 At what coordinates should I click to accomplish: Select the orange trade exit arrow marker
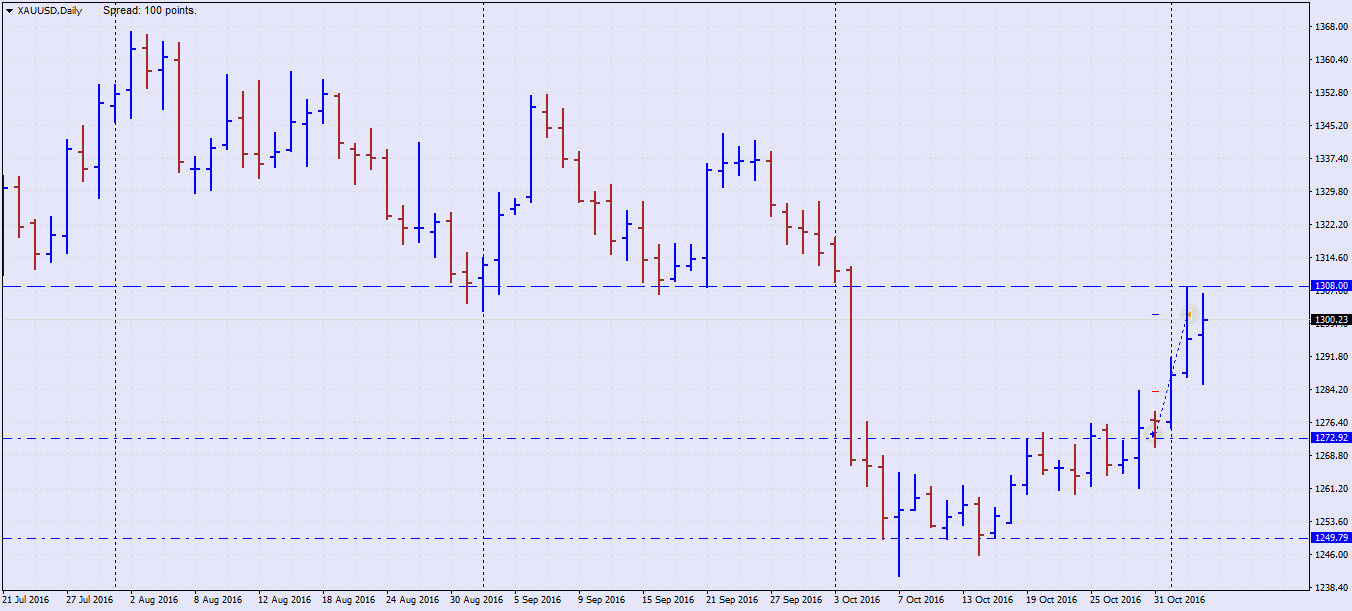pyautogui.click(x=1190, y=315)
